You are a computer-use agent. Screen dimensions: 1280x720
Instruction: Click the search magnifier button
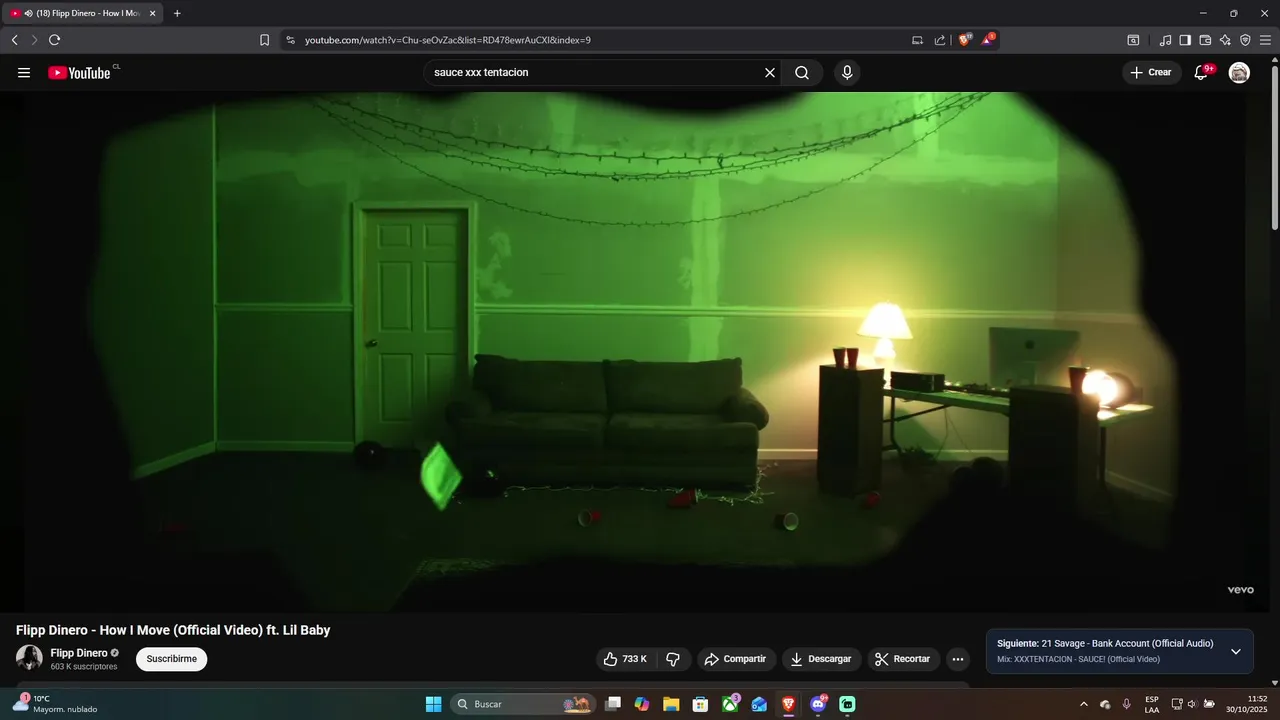[802, 73]
